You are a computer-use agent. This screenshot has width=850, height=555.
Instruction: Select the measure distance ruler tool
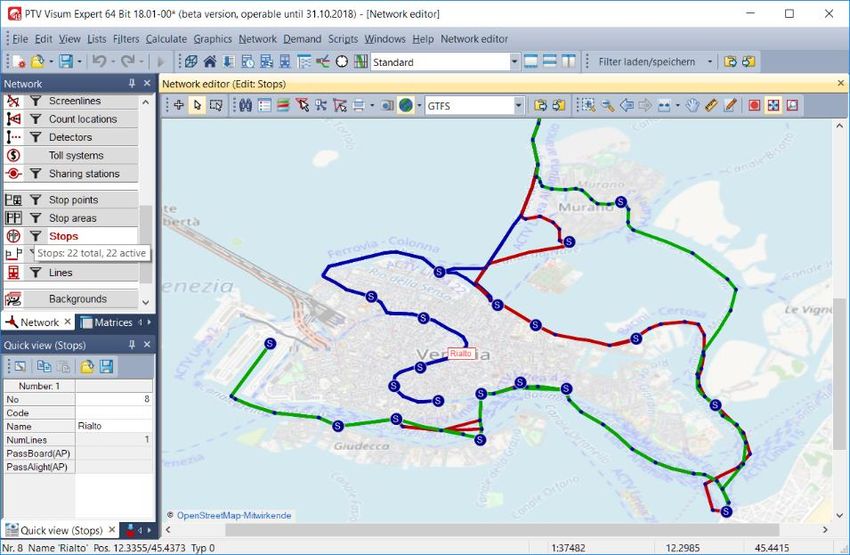pos(711,105)
